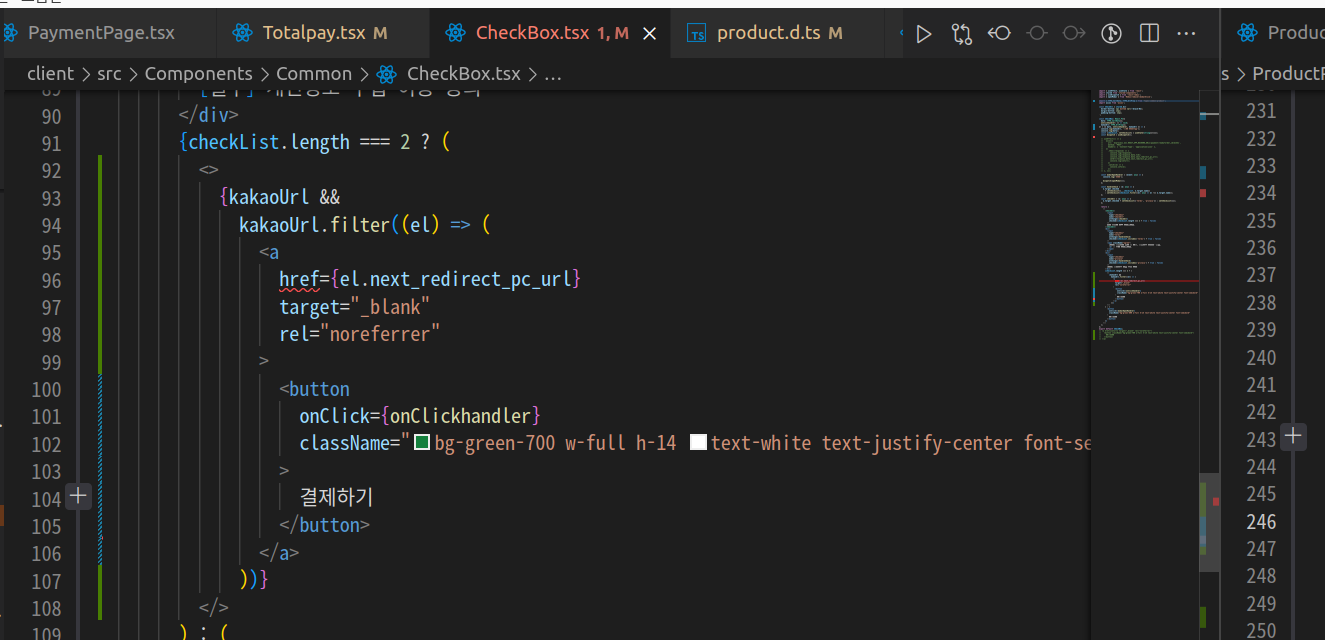This screenshot has height=640, width=1325.
Task: Click the dimmed circle commit icon
Action: 1037,34
